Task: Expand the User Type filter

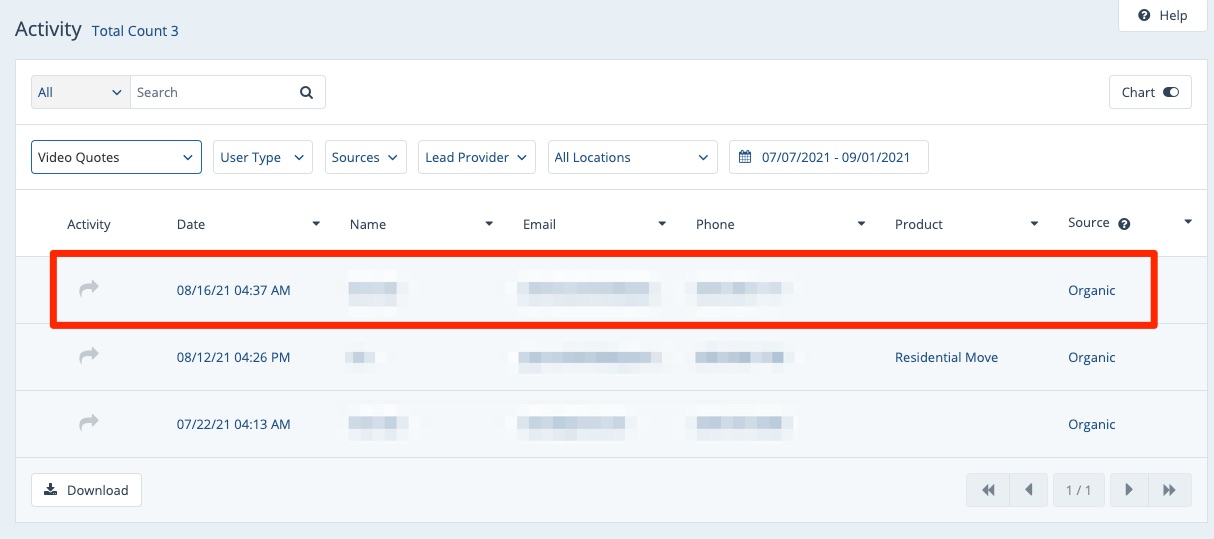Action: point(263,157)
